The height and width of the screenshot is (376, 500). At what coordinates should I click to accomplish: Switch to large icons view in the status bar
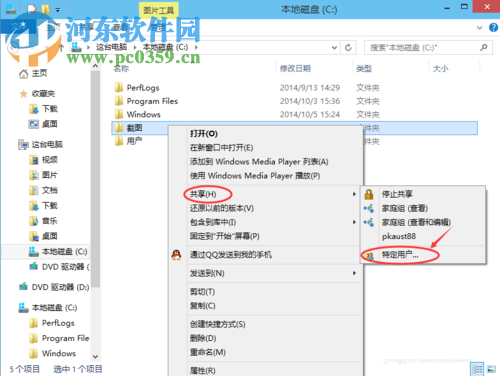pyautogui.click(x=491, y=369)
